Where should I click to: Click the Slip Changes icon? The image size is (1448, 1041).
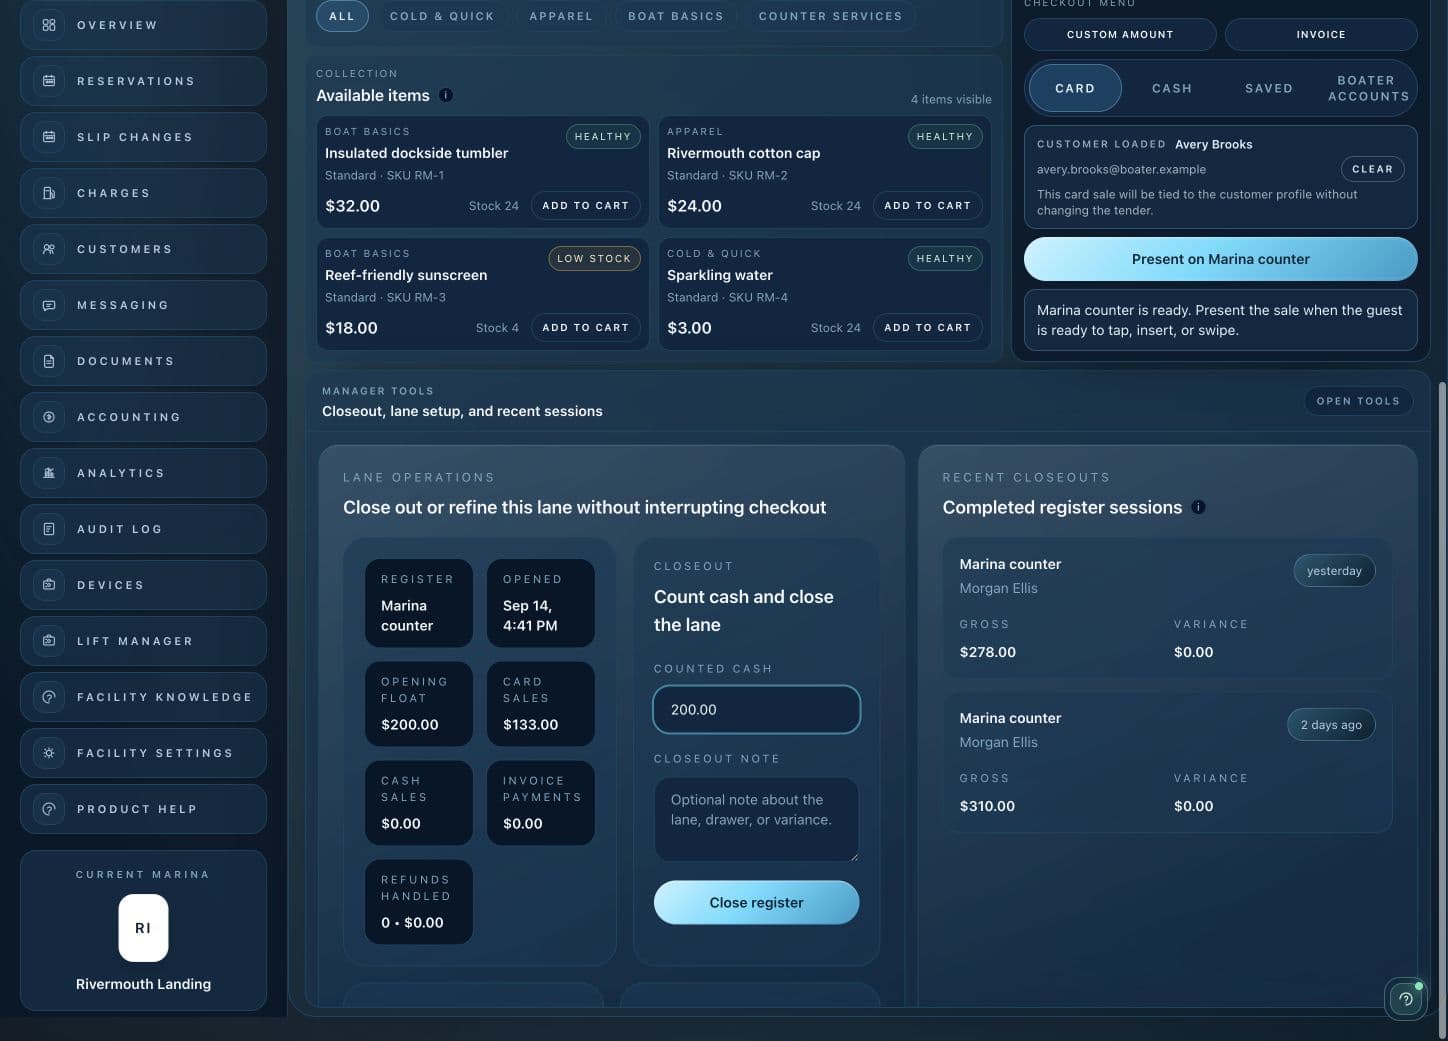(48, 137)
